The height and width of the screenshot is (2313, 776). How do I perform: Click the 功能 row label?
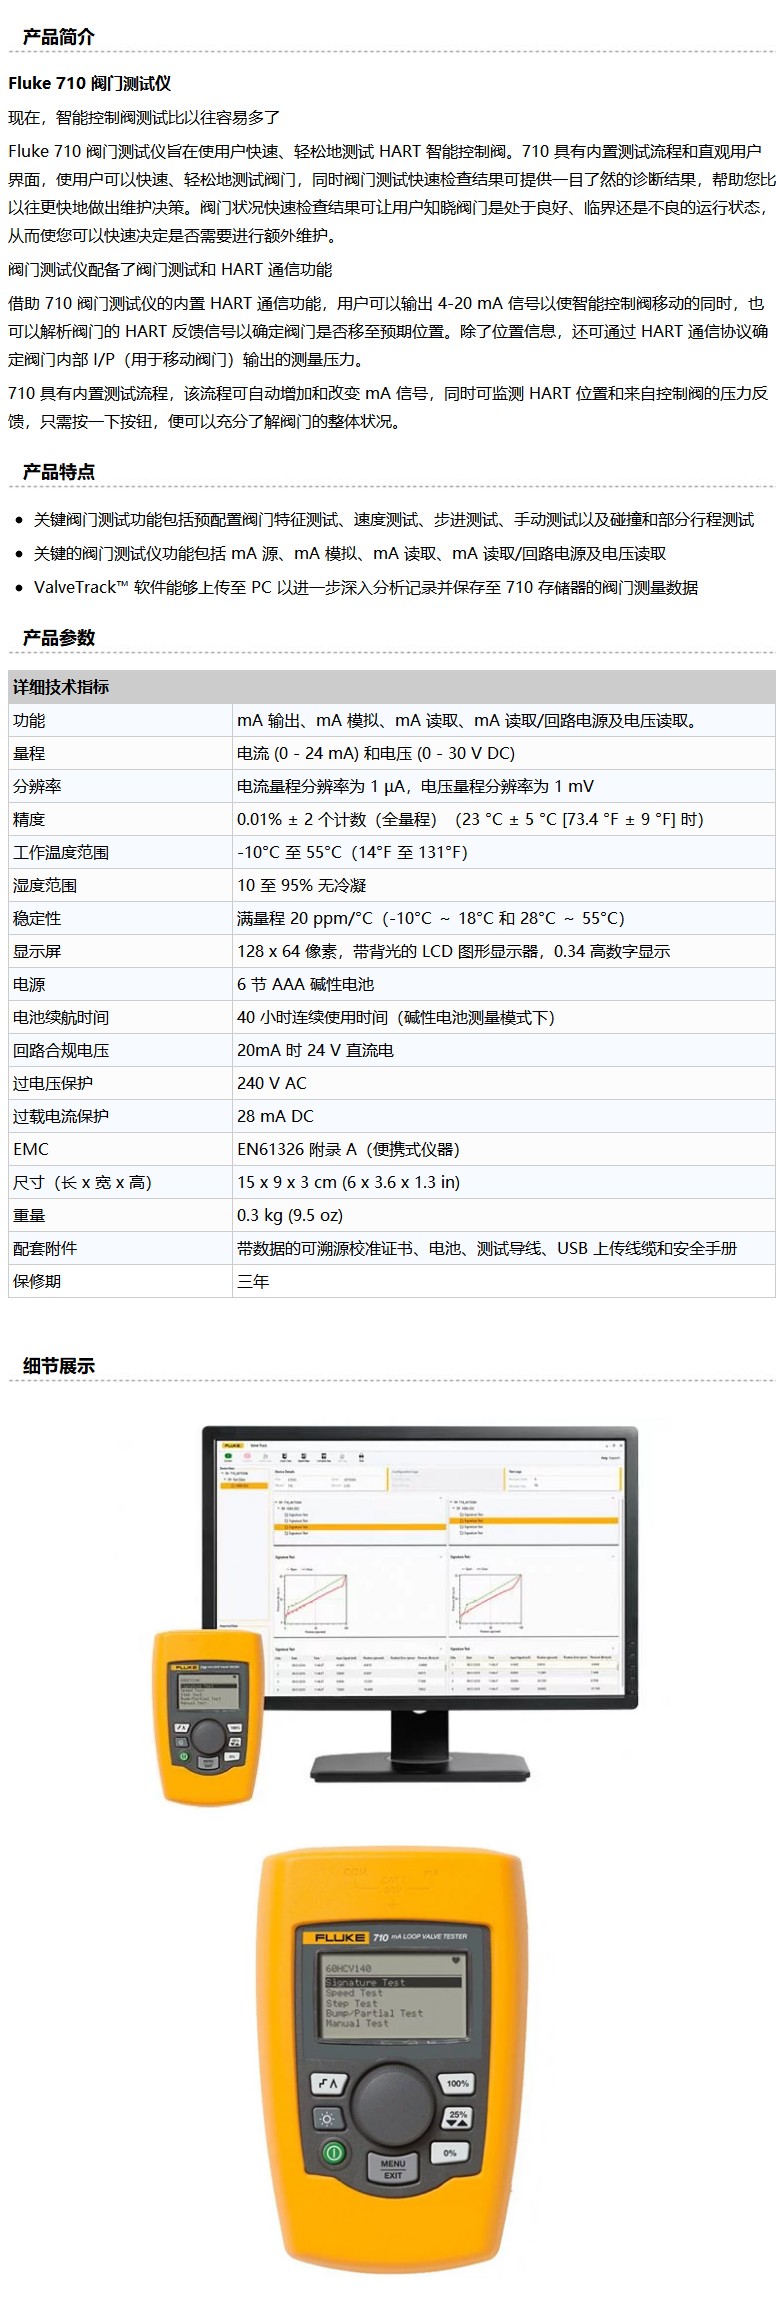[29, 720]
